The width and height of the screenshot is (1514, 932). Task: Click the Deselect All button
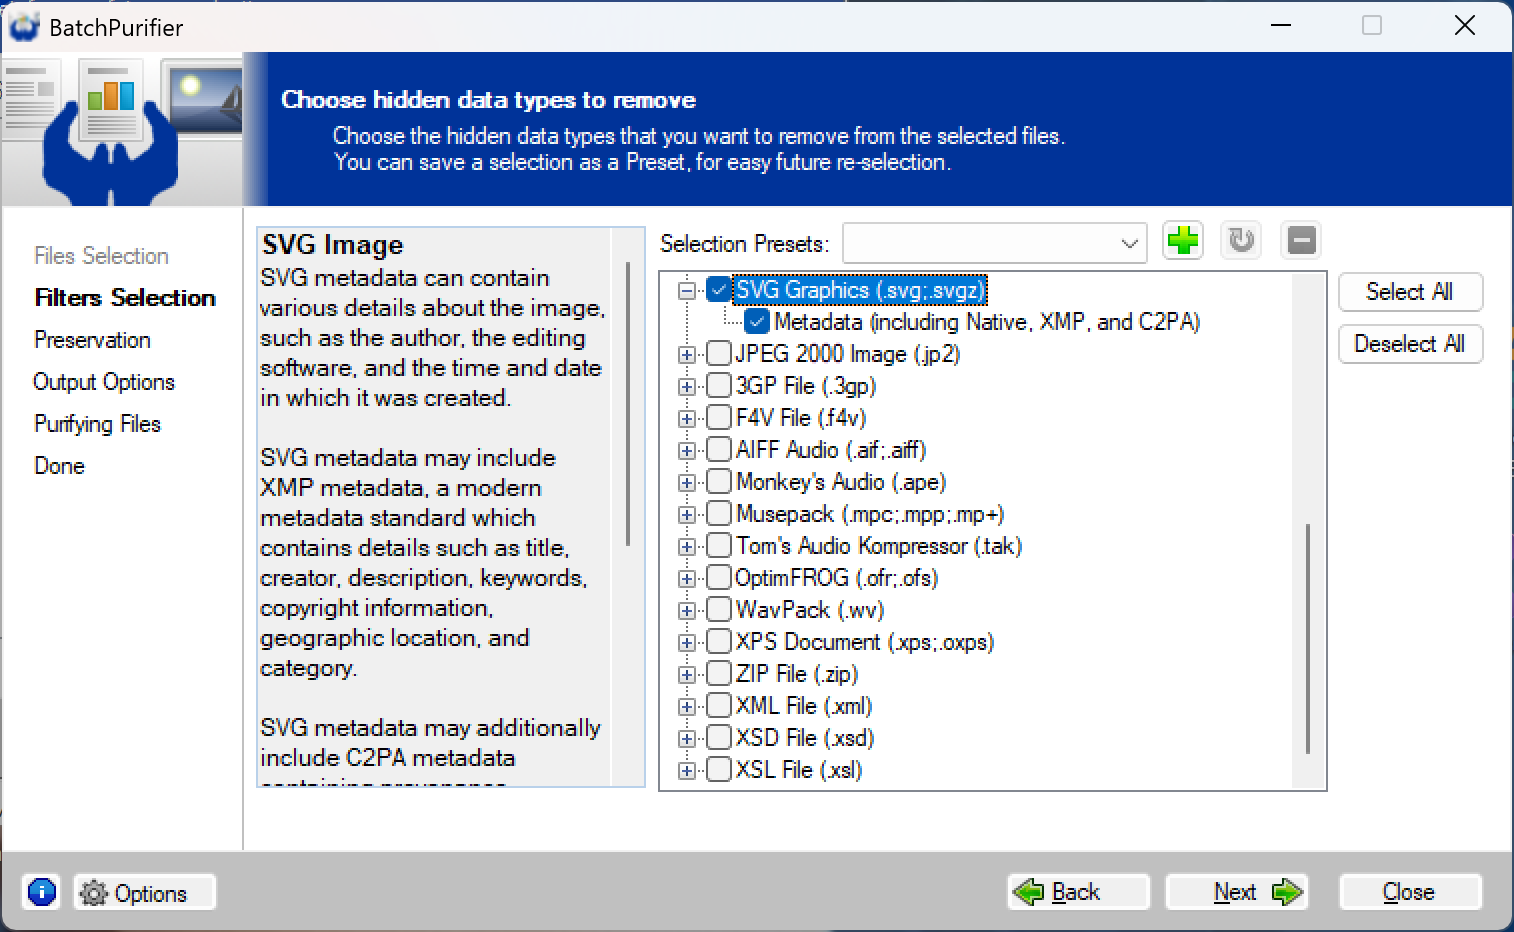click(1410, 344)
